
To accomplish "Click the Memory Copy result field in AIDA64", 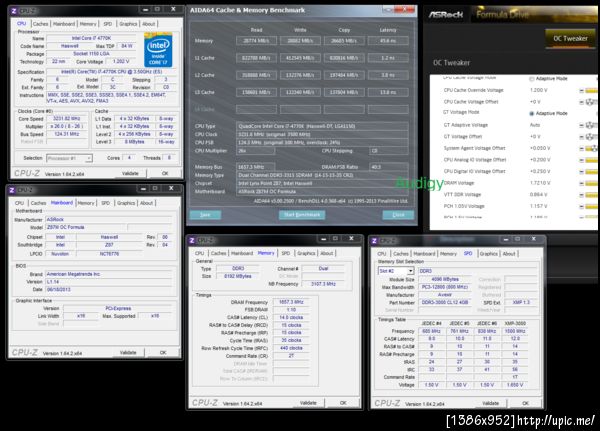I will [x=344, y=41].
